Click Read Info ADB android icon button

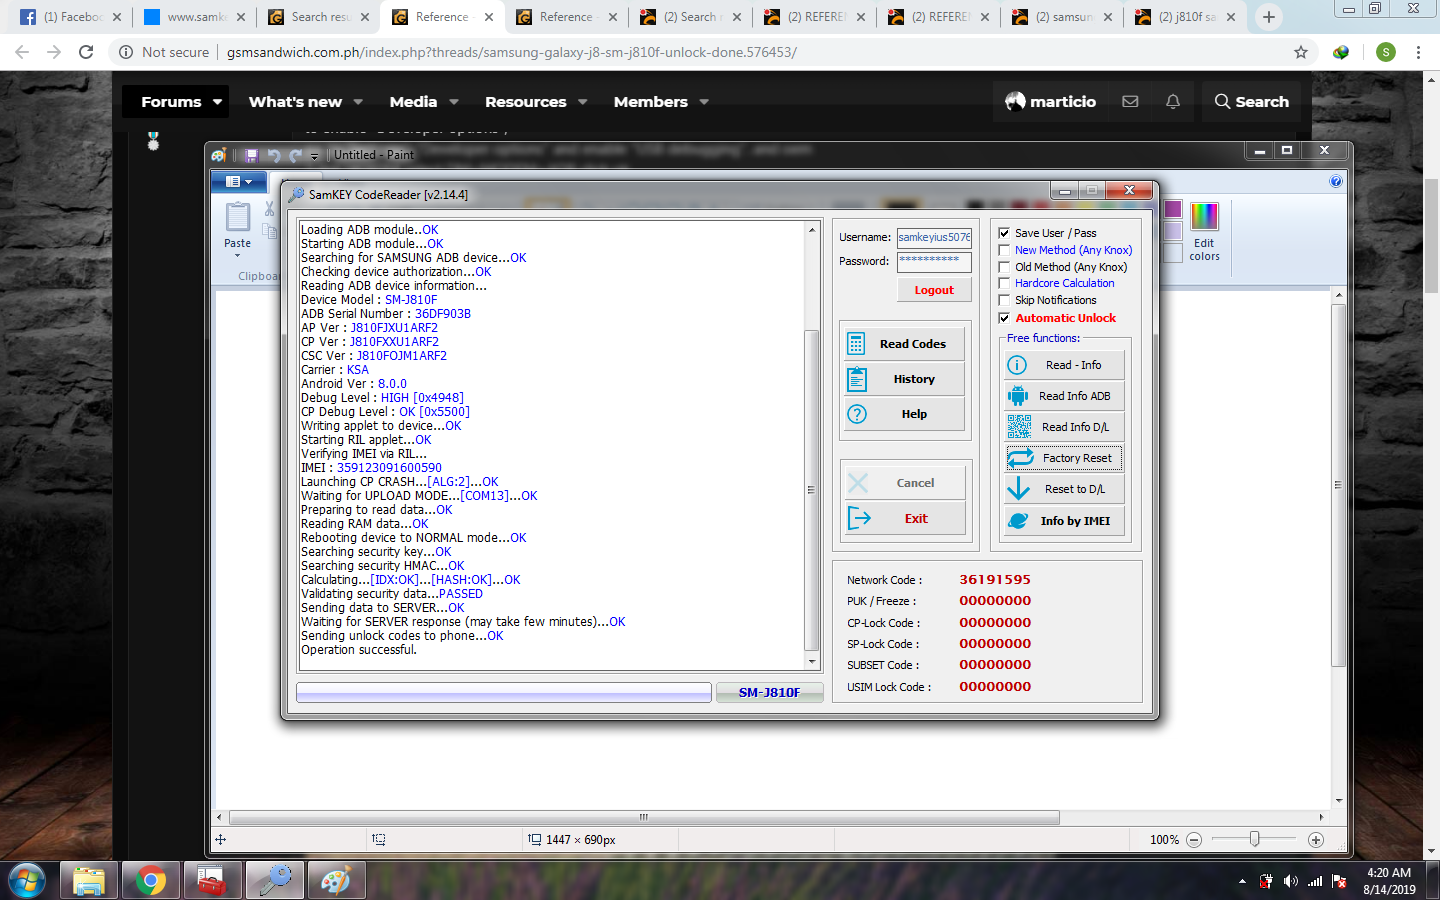point(1064,396)
